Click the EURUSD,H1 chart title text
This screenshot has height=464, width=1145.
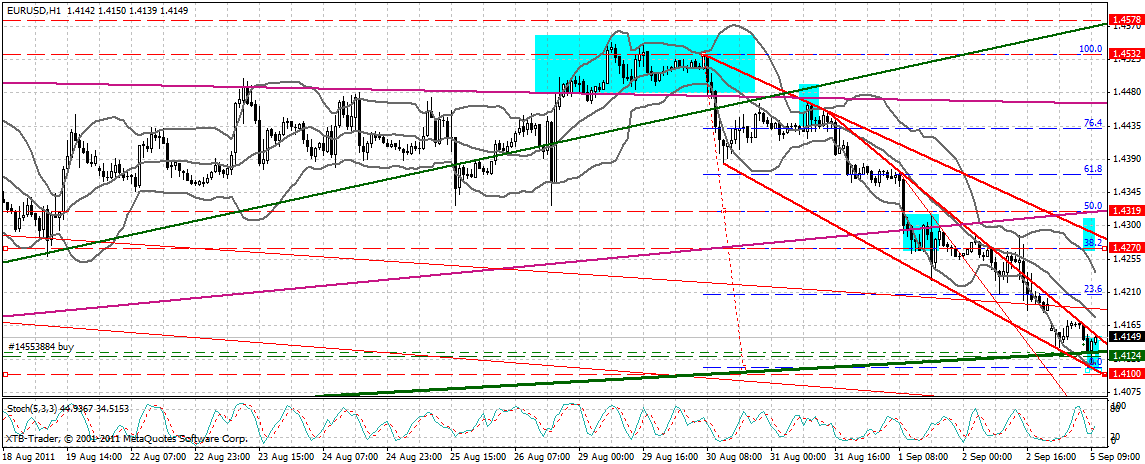click(32, 11)
